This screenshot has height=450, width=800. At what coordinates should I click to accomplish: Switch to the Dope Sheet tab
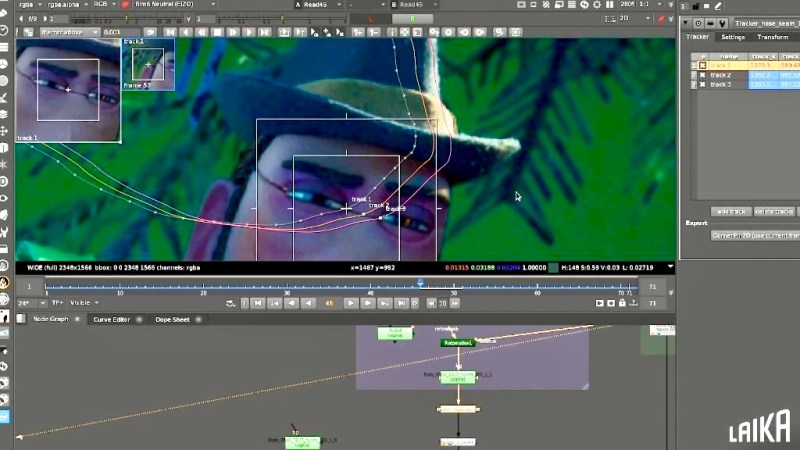[172, 319]
